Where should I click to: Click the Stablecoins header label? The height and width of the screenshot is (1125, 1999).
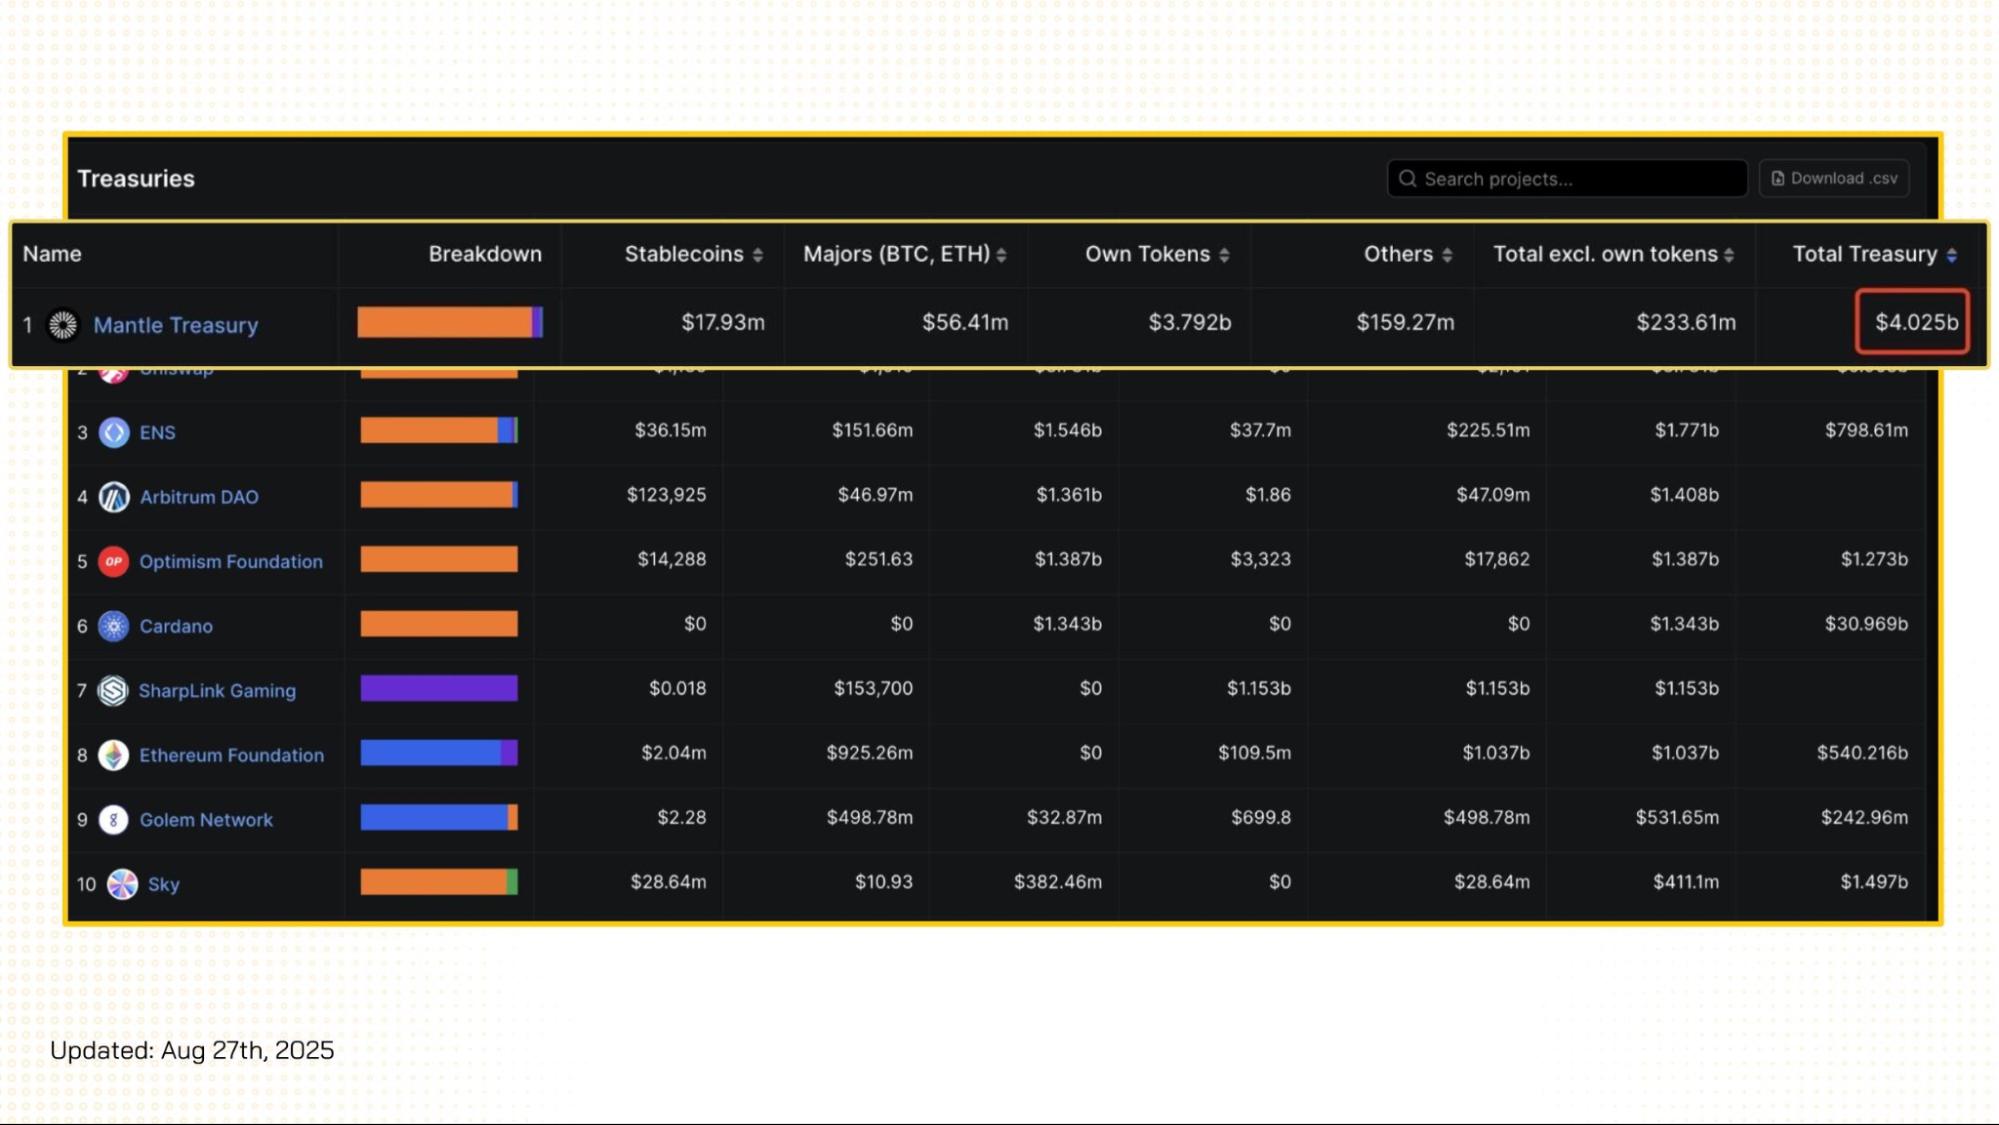coord(684,254)
